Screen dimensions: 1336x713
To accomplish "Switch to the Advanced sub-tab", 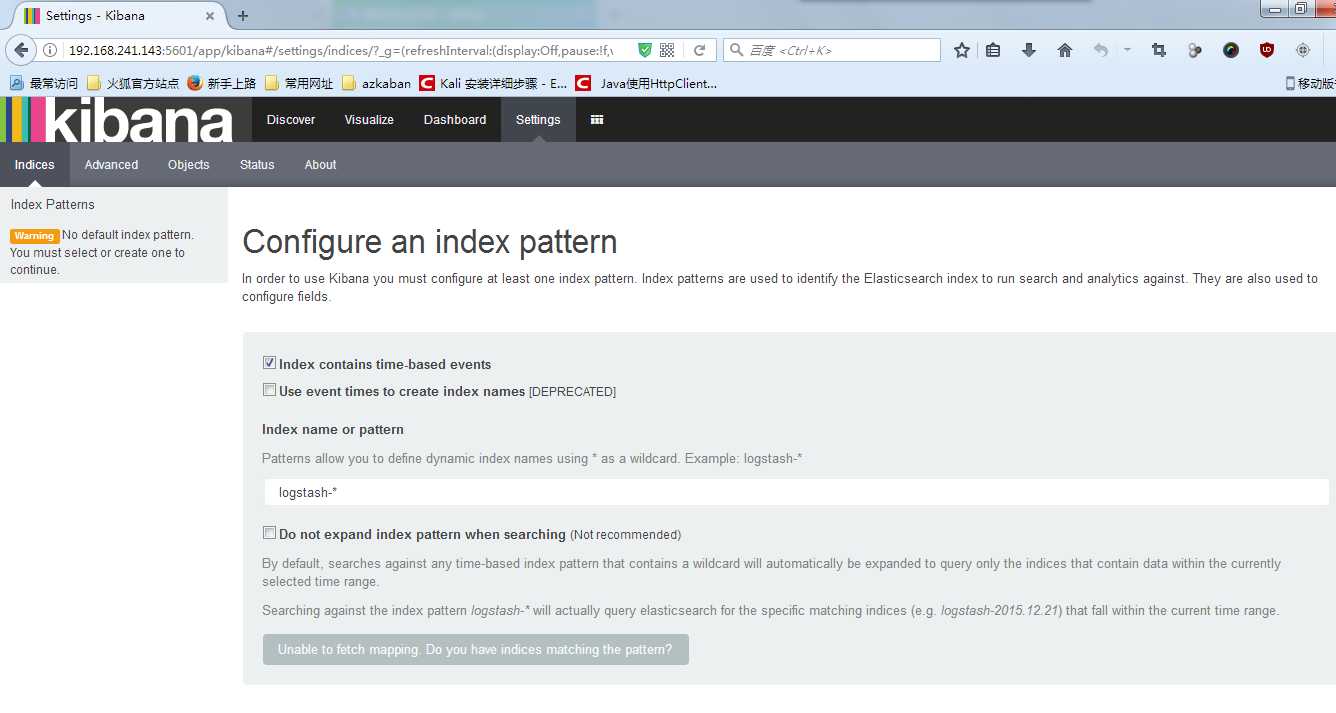I will (x=111, y=164).
